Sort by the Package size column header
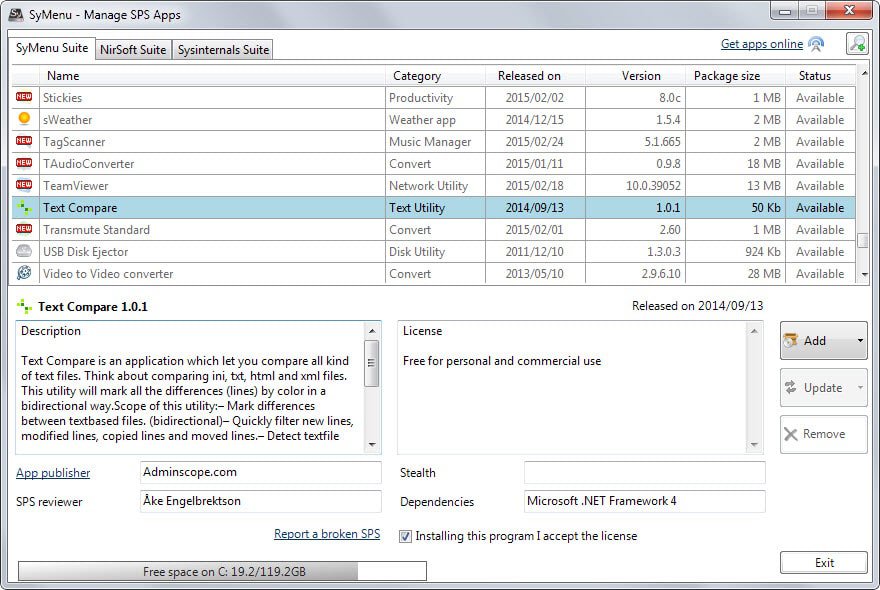This screenshot has height=590, width=880. [x=735, y=76]
